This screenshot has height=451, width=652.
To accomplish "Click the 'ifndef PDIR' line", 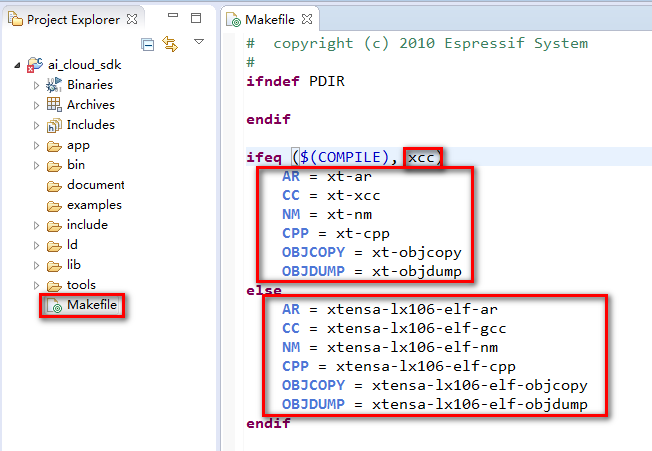I will click(x=295, y=81).
